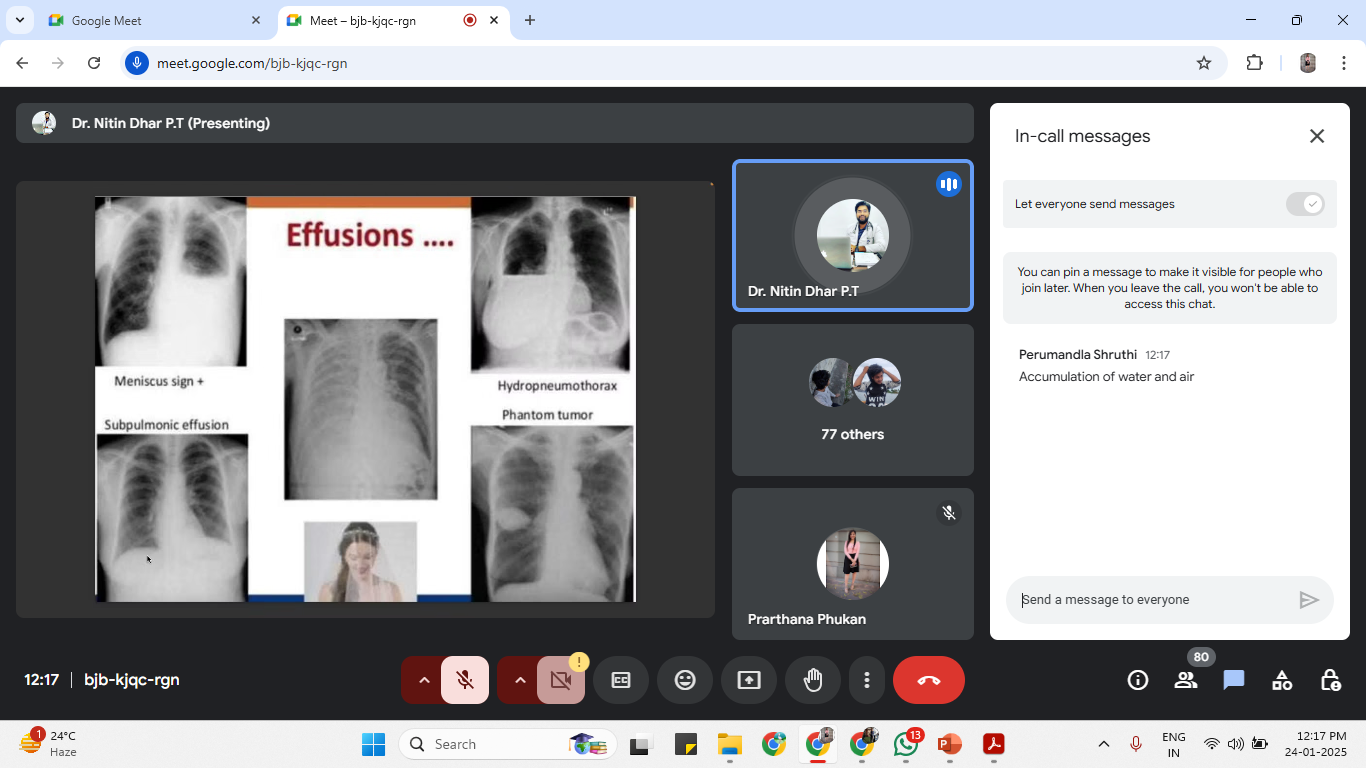The height and width of the screenshot is (768, 1366).
Task: Click the Phantom tumor label
Action: click(547, 414)
